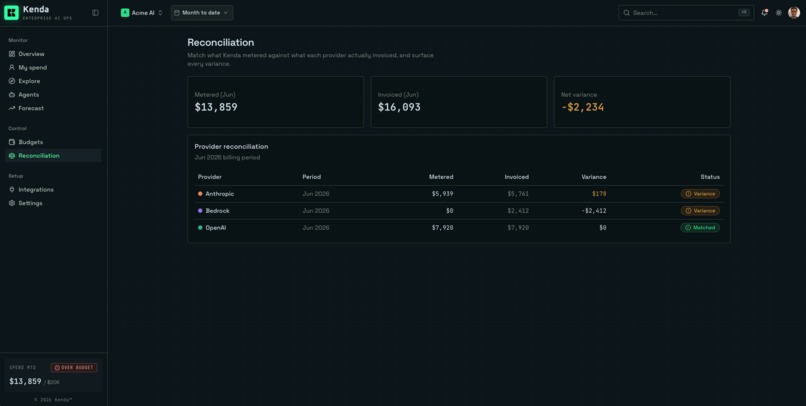Click the calendar icon in date selector
806x406 pixels.
177,13
